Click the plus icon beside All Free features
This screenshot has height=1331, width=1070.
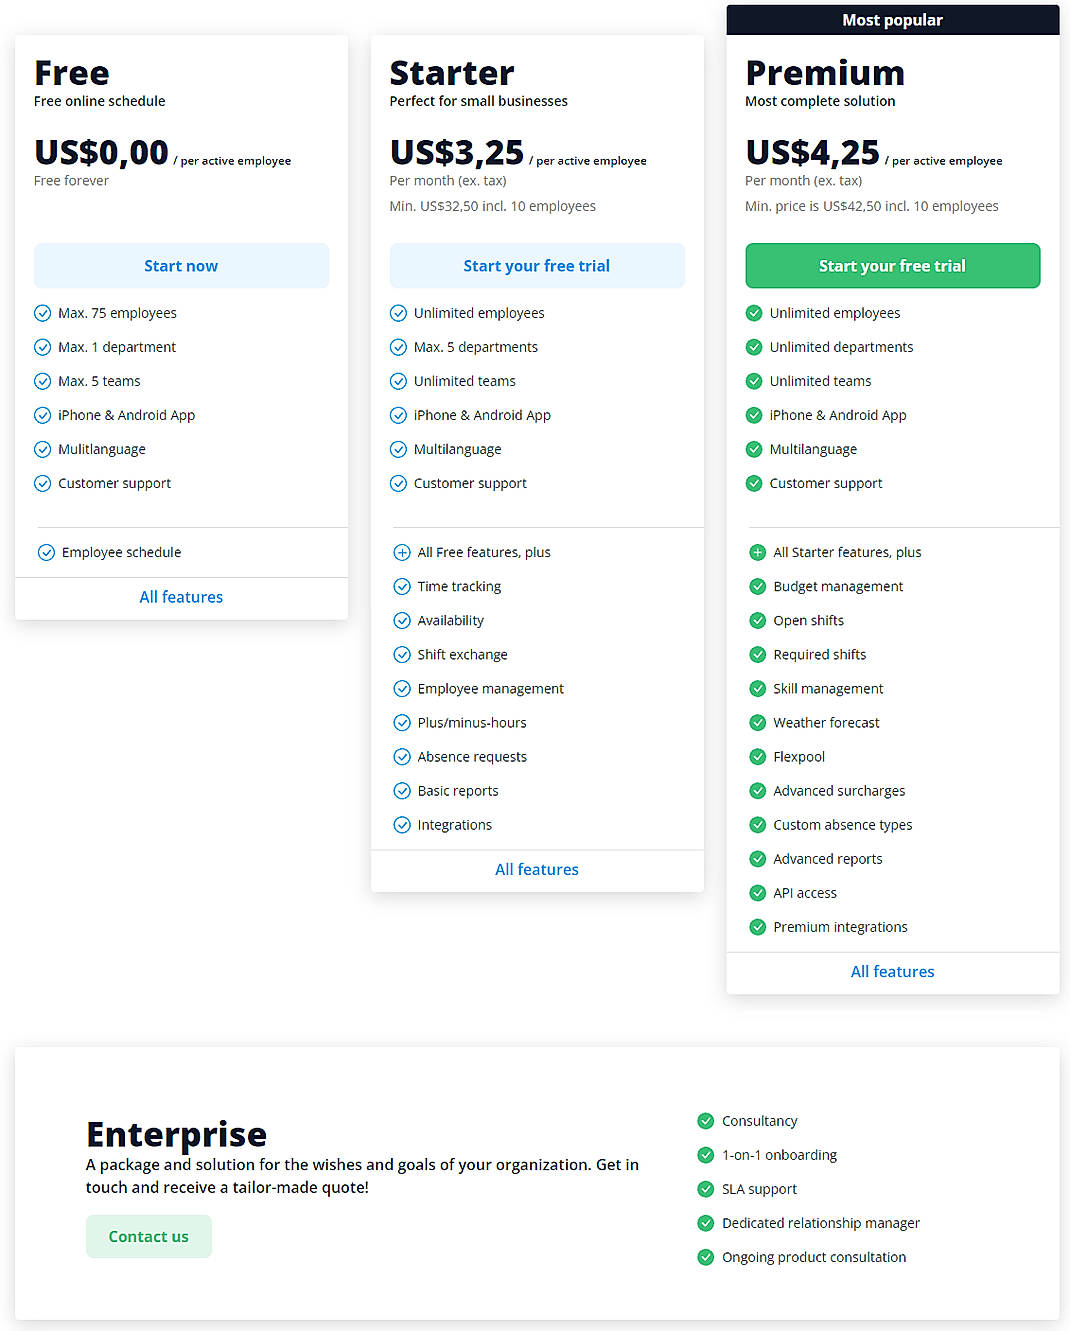click(x=402, y=552)
